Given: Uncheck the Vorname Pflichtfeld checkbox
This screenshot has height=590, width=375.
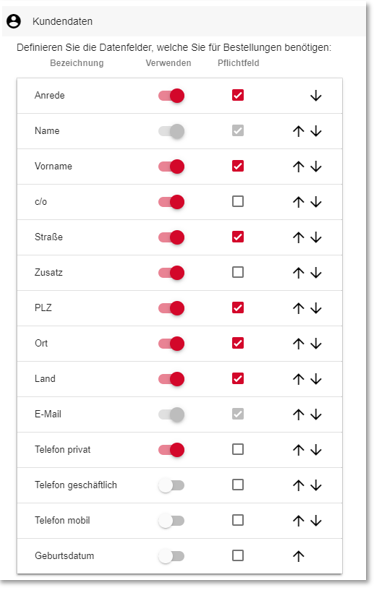Looking at the screenshot, I should point(238,166).
